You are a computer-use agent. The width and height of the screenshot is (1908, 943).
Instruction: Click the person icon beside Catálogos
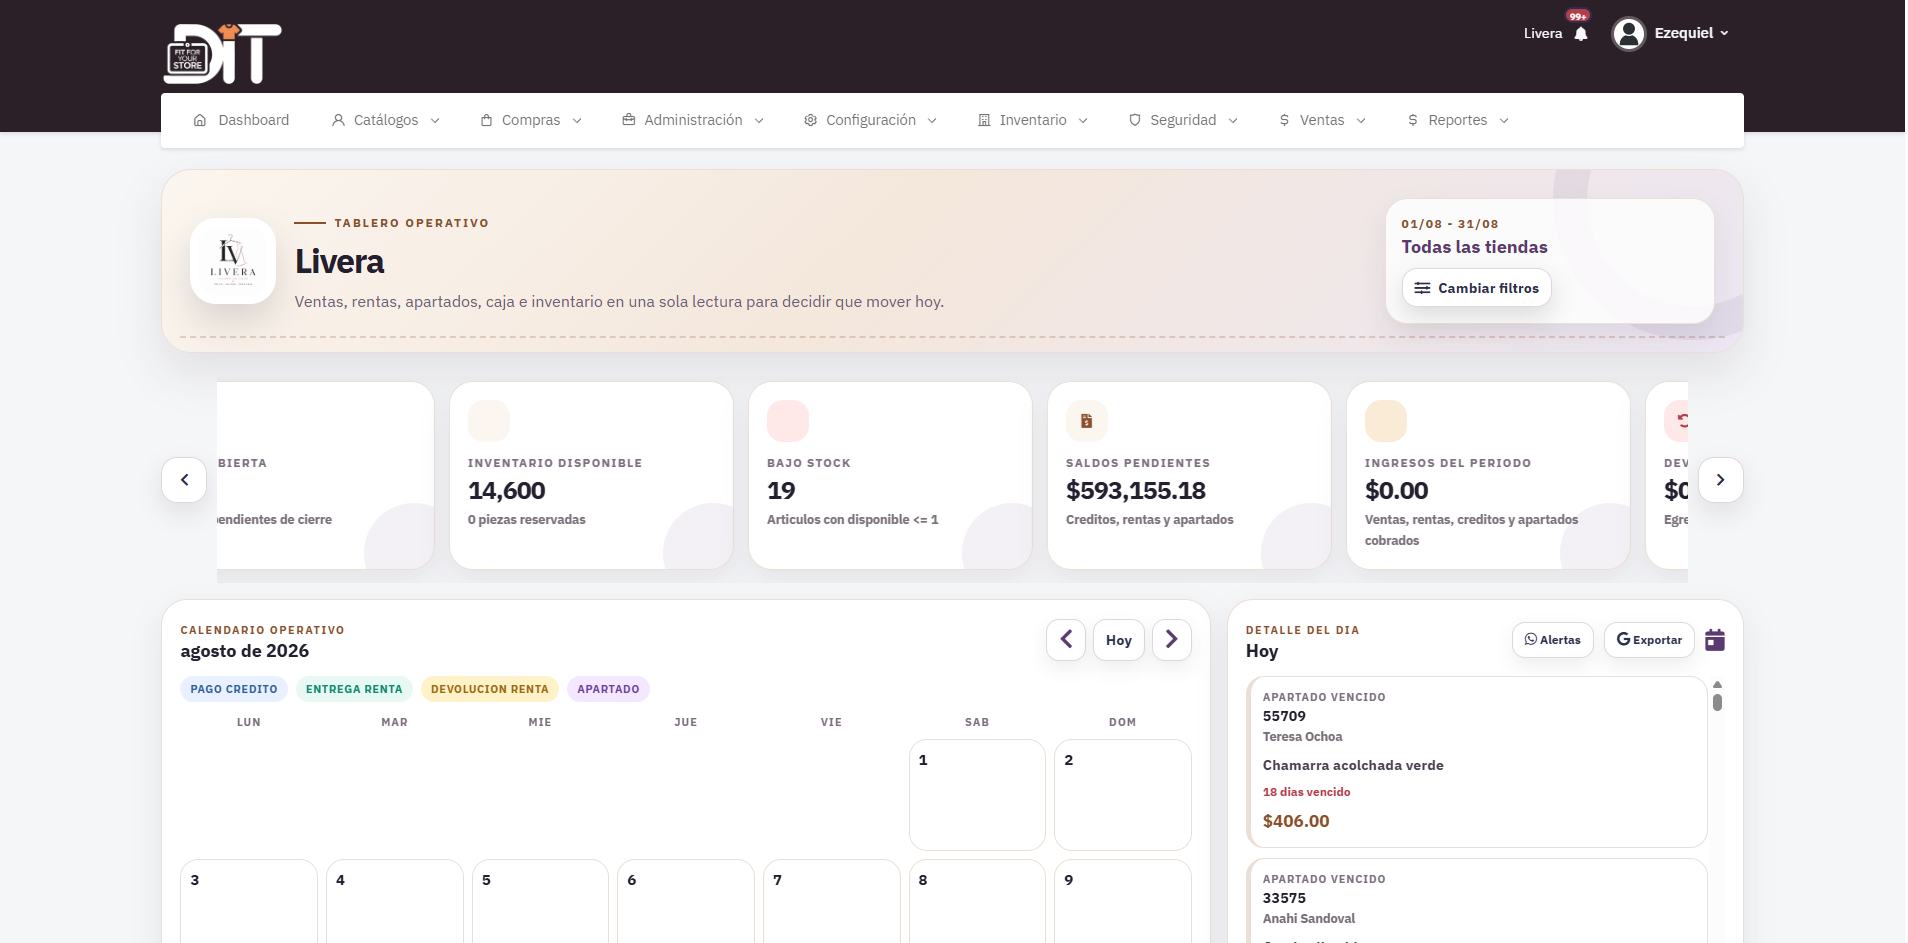(x=338, y=120)
